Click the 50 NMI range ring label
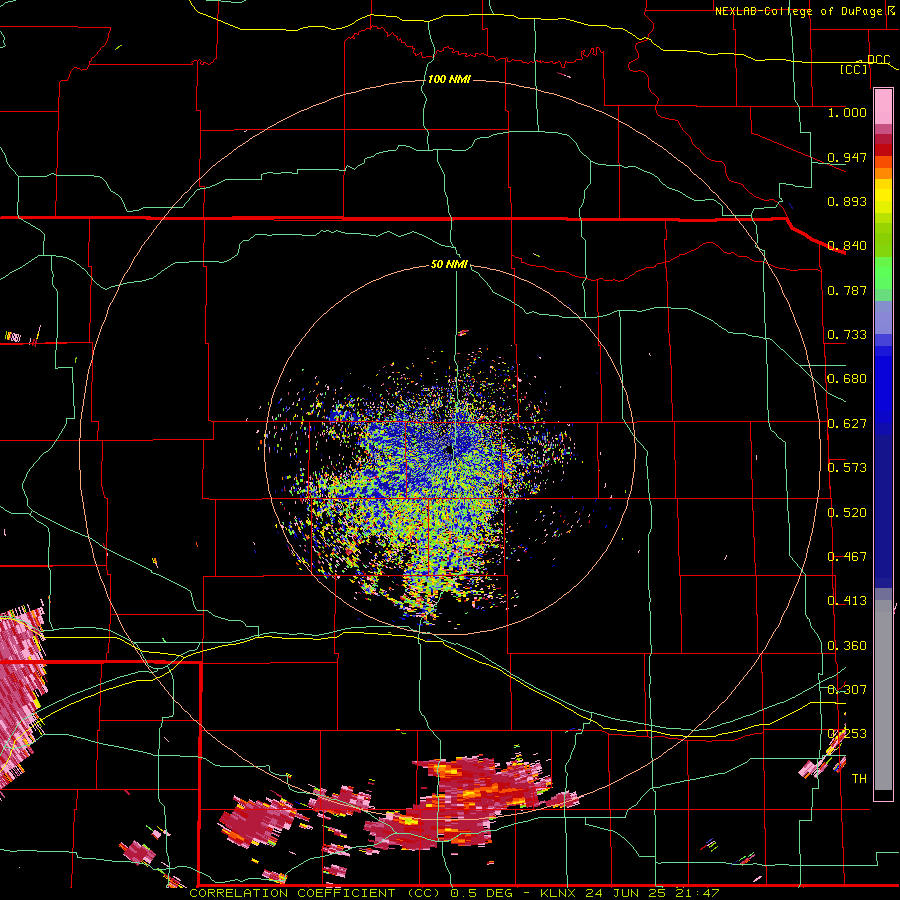Screen dimensions: 900x900 pyautogui.click(x=449, y=264)
